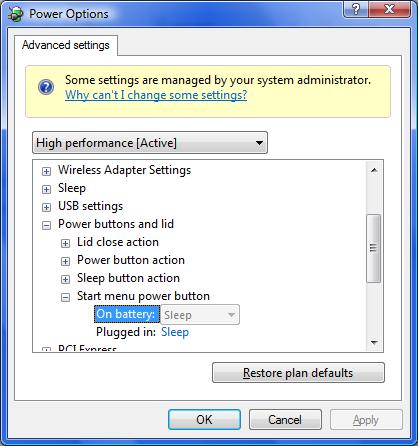
Task: Expand the Power button action node
Action: tap(65, 261)
